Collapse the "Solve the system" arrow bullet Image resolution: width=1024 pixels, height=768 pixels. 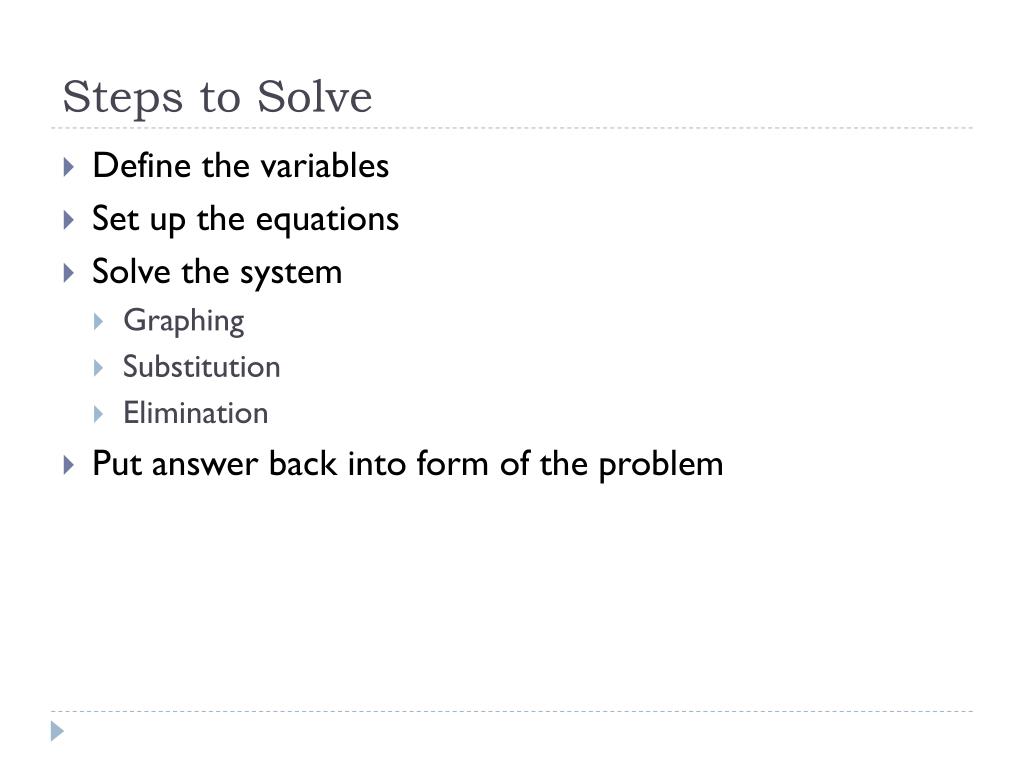point(69,272)
